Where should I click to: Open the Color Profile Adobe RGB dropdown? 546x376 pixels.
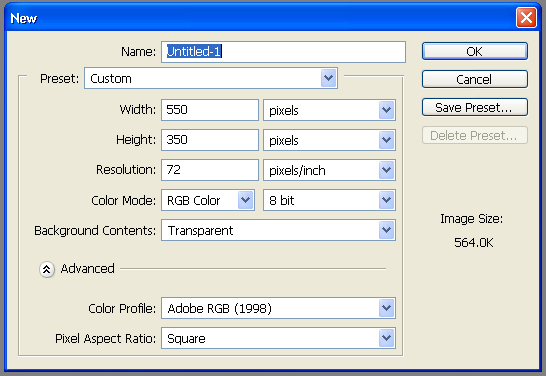point(278,308)
